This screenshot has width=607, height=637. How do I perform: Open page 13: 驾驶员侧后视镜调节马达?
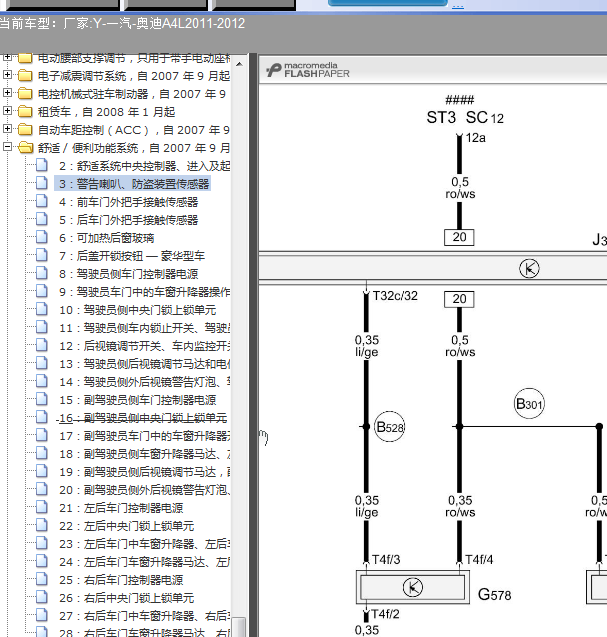point(144,364)
